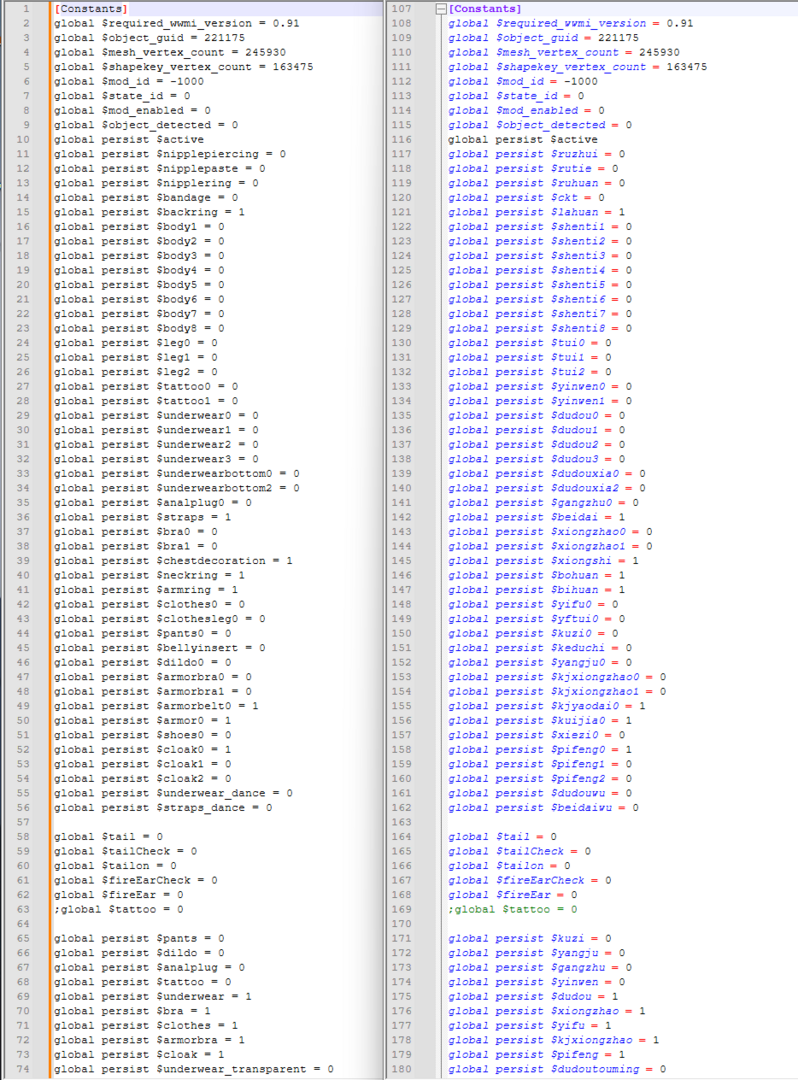Click the $chestdecoration variable line
Viewport: 798px width, 1080px height.
[174, 561]
